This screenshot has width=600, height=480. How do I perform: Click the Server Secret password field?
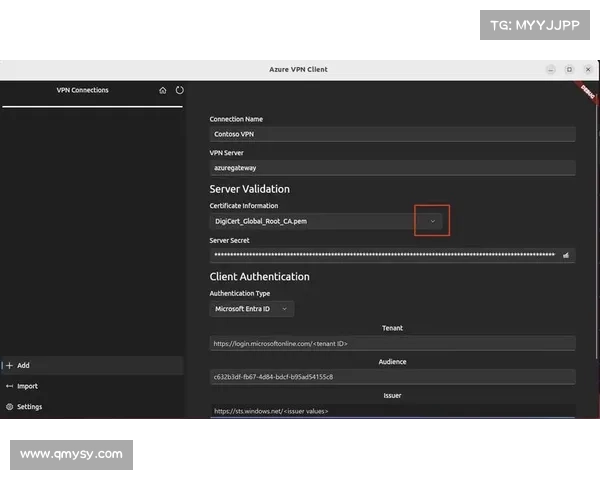pos(392,255)
